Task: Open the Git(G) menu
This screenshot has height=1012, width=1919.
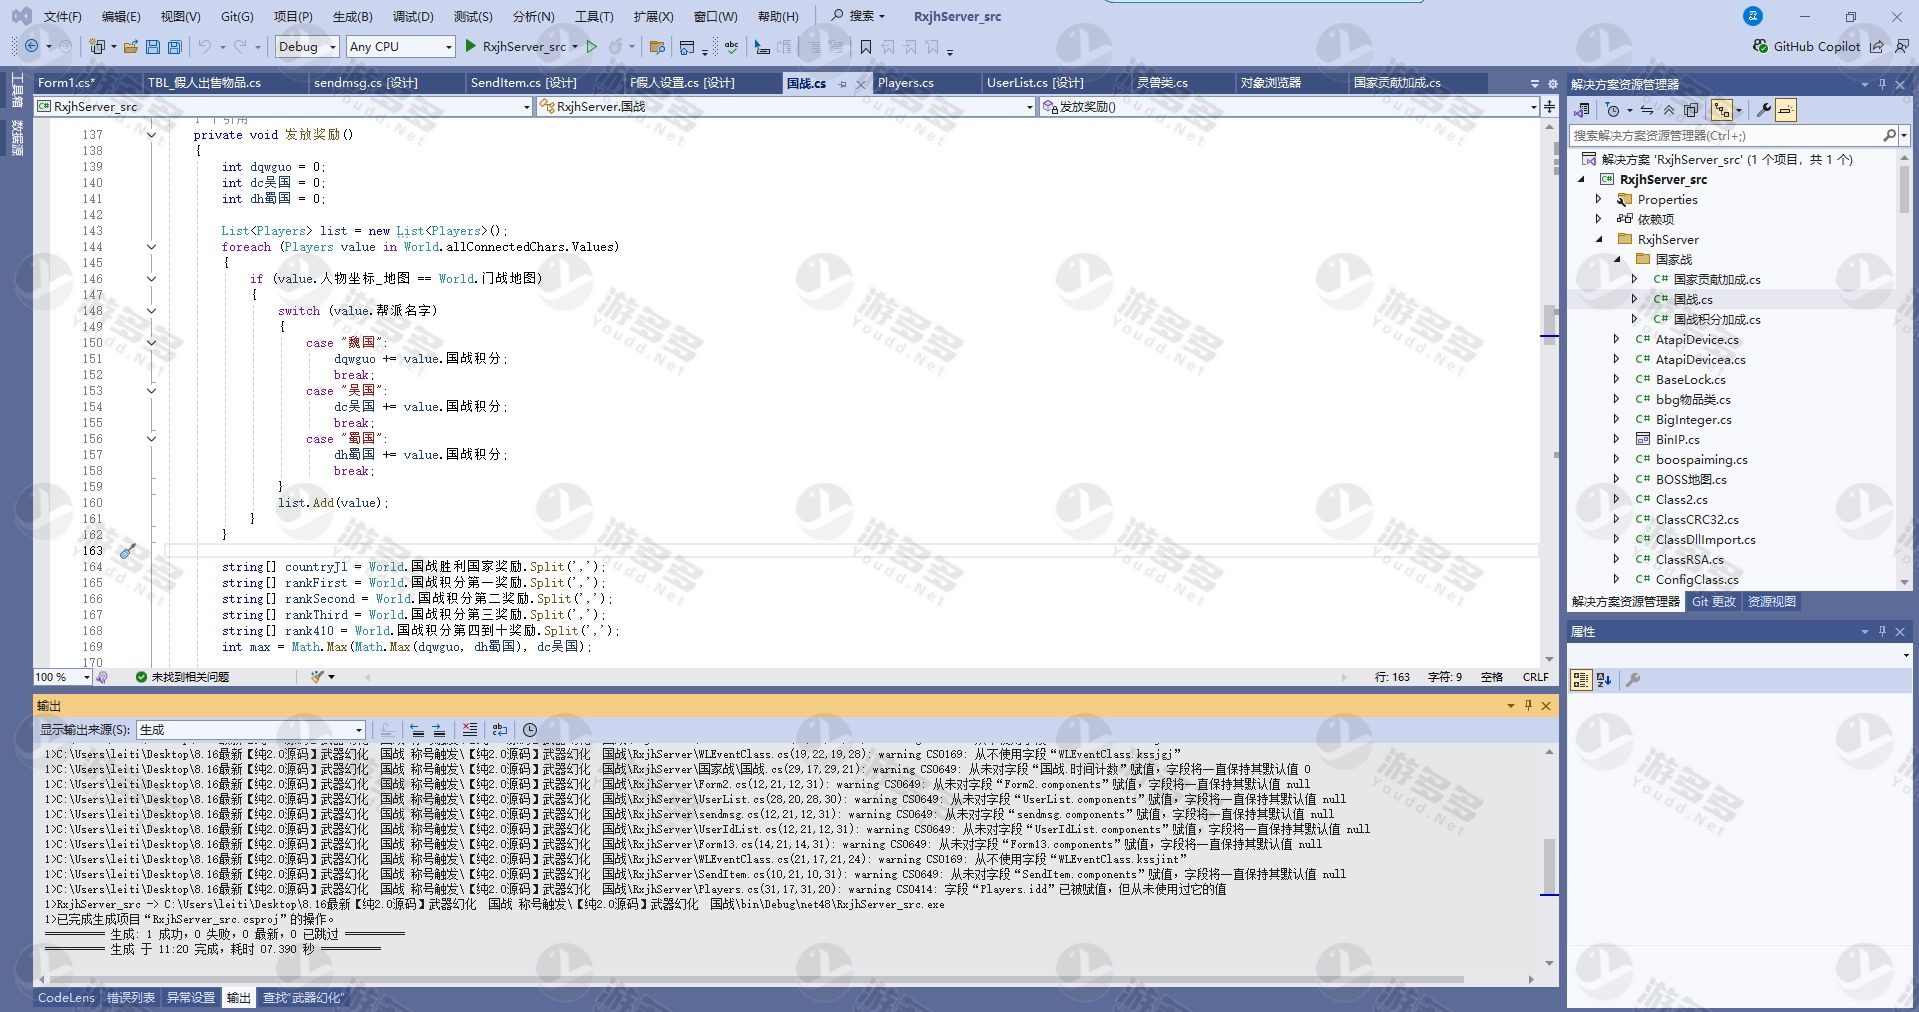Action: 237,16
